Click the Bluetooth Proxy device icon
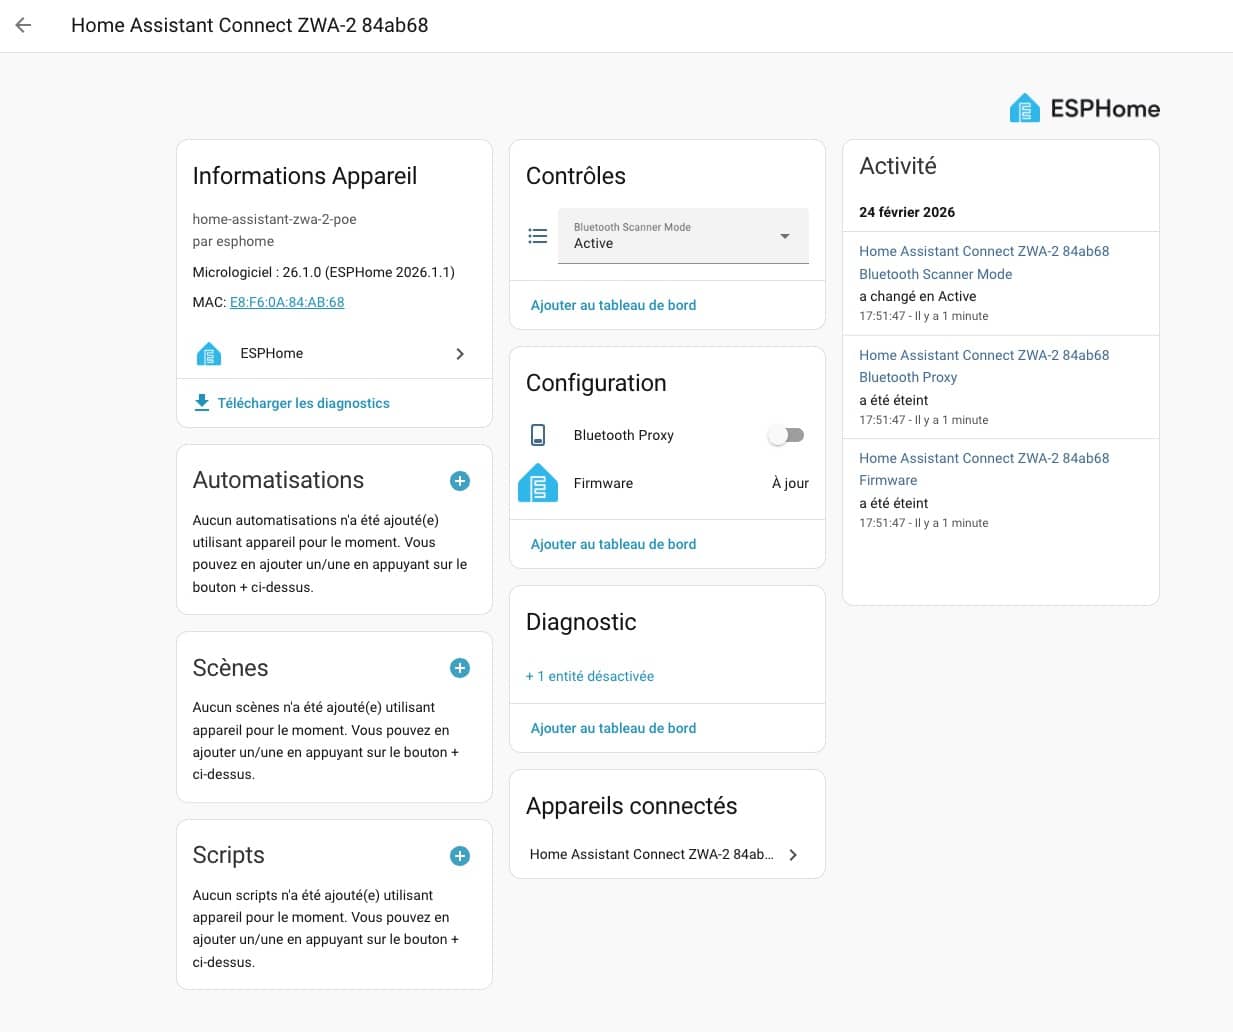Viewport: 1233px width, 1032px height. pyautogui.click(x=538, y=435)
